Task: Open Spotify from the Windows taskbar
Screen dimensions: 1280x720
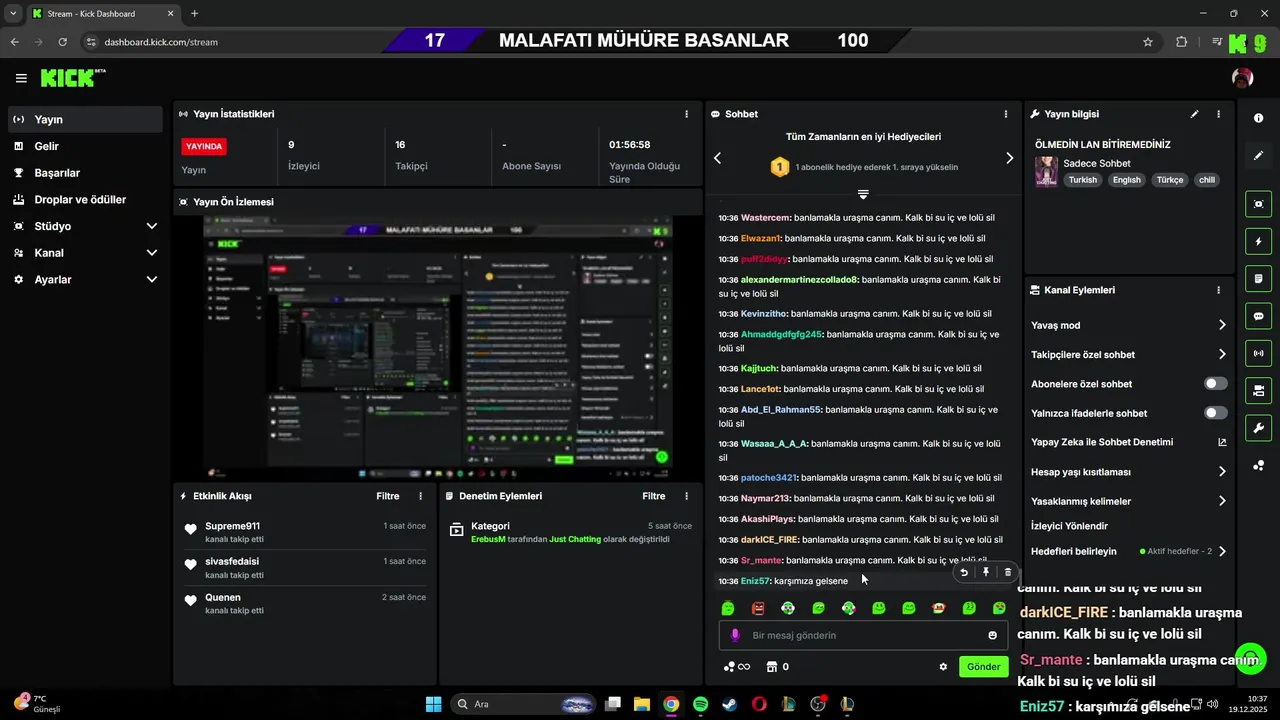Action: point(700,704)
